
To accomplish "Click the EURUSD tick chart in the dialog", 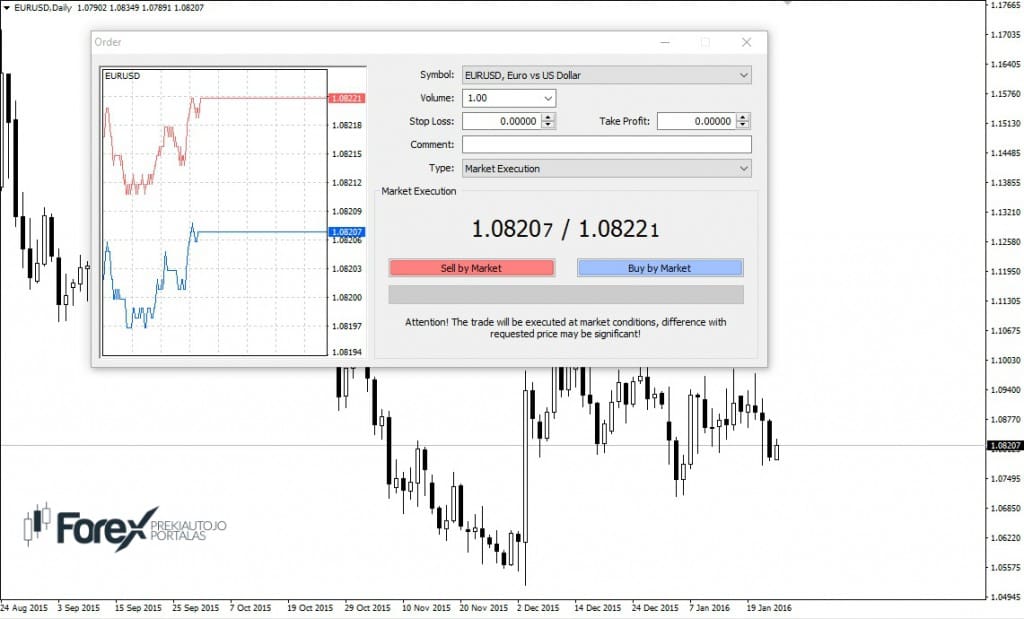I will click(215, 212).
